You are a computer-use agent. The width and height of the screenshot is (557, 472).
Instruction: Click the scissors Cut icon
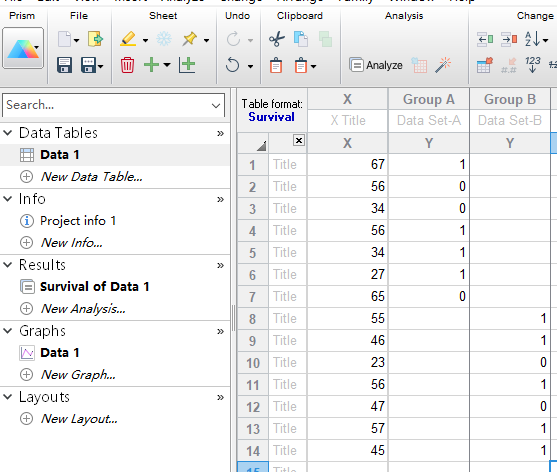coord(277,39)
